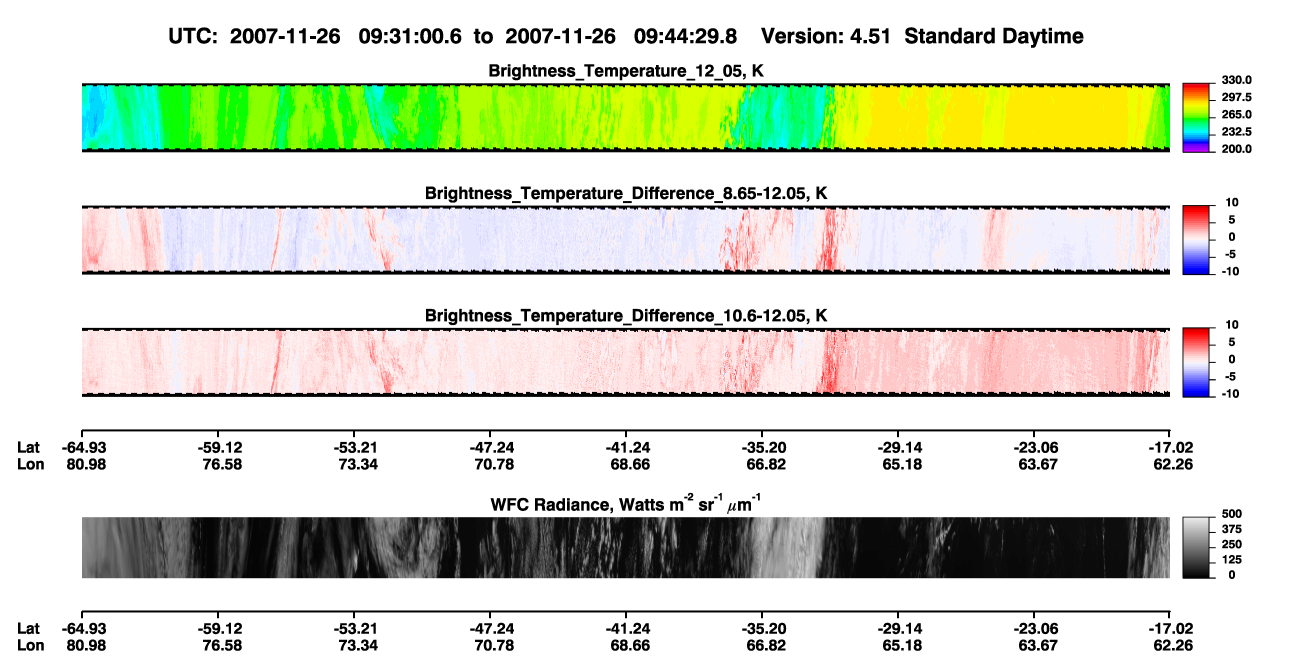1300x667 pixels.
Task: Click the Brightness_Temperature_Difference_10.6-12.05, K title
Action: [626, 316]
